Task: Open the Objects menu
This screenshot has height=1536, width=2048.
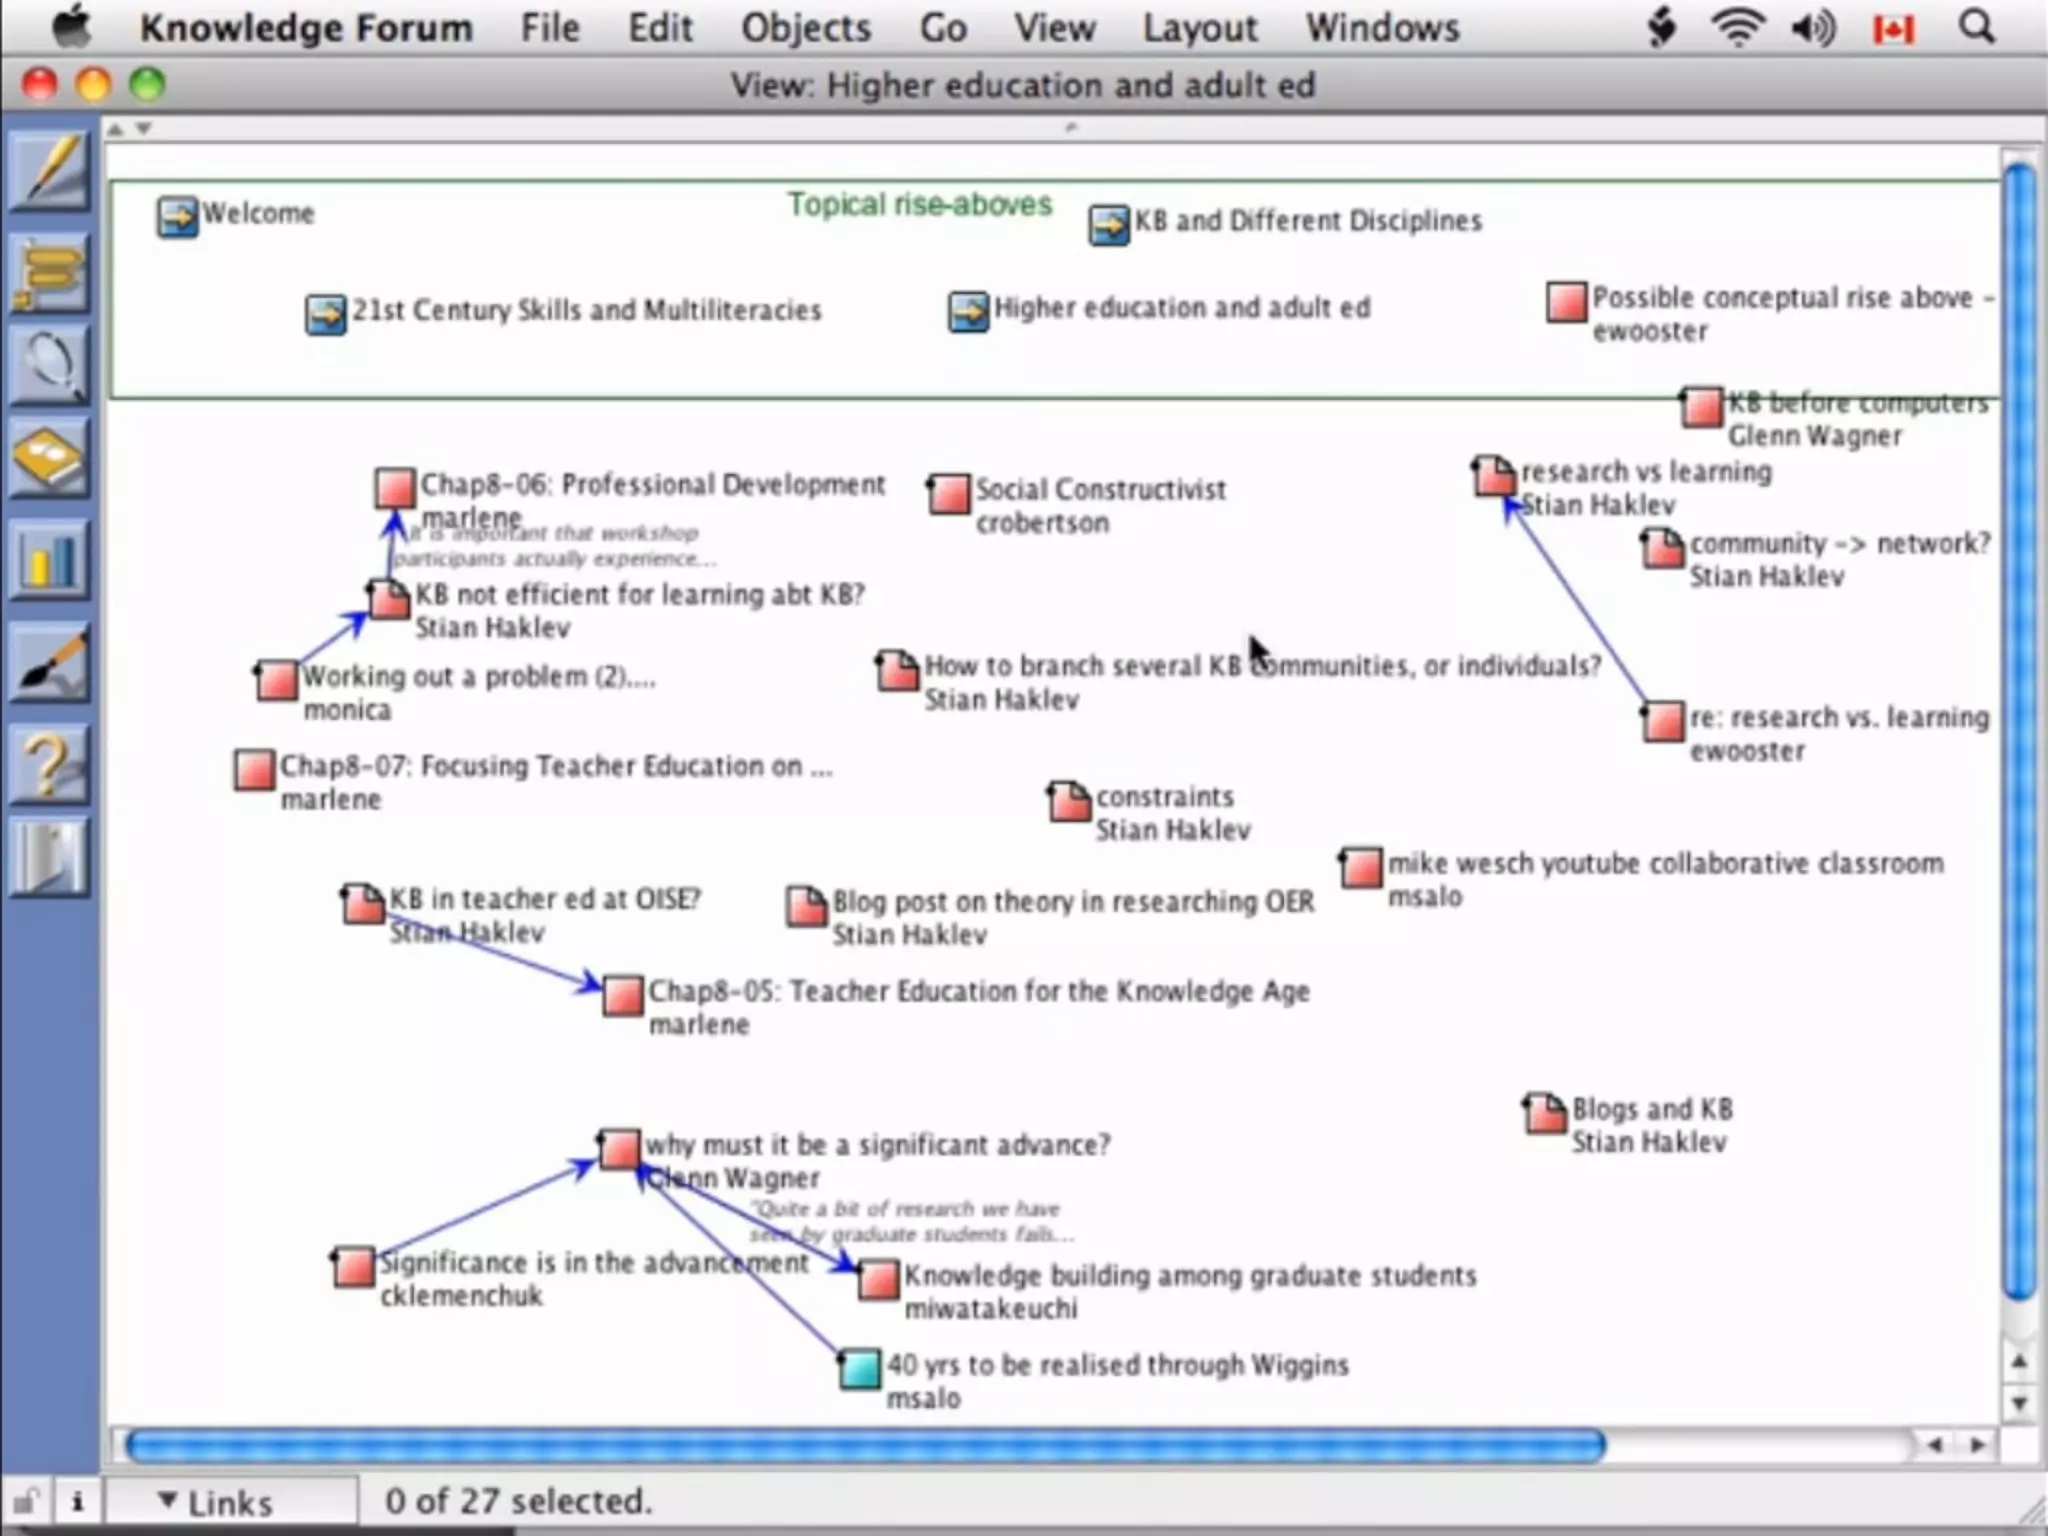Action: click(x=805, y=28)
